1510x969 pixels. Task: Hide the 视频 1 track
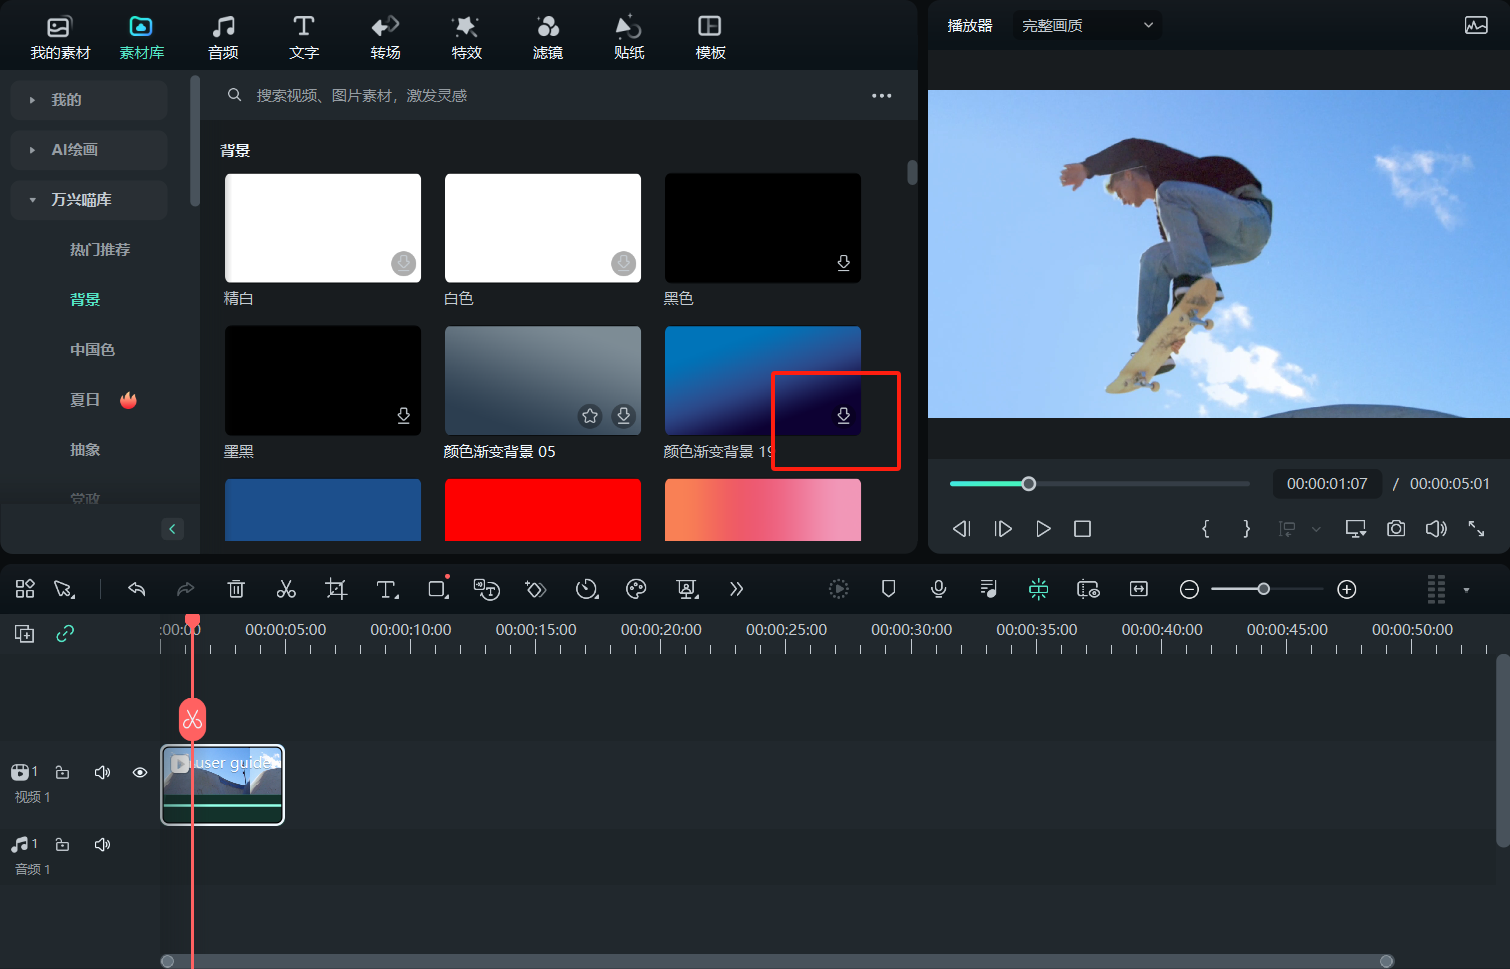click(140, 773)
